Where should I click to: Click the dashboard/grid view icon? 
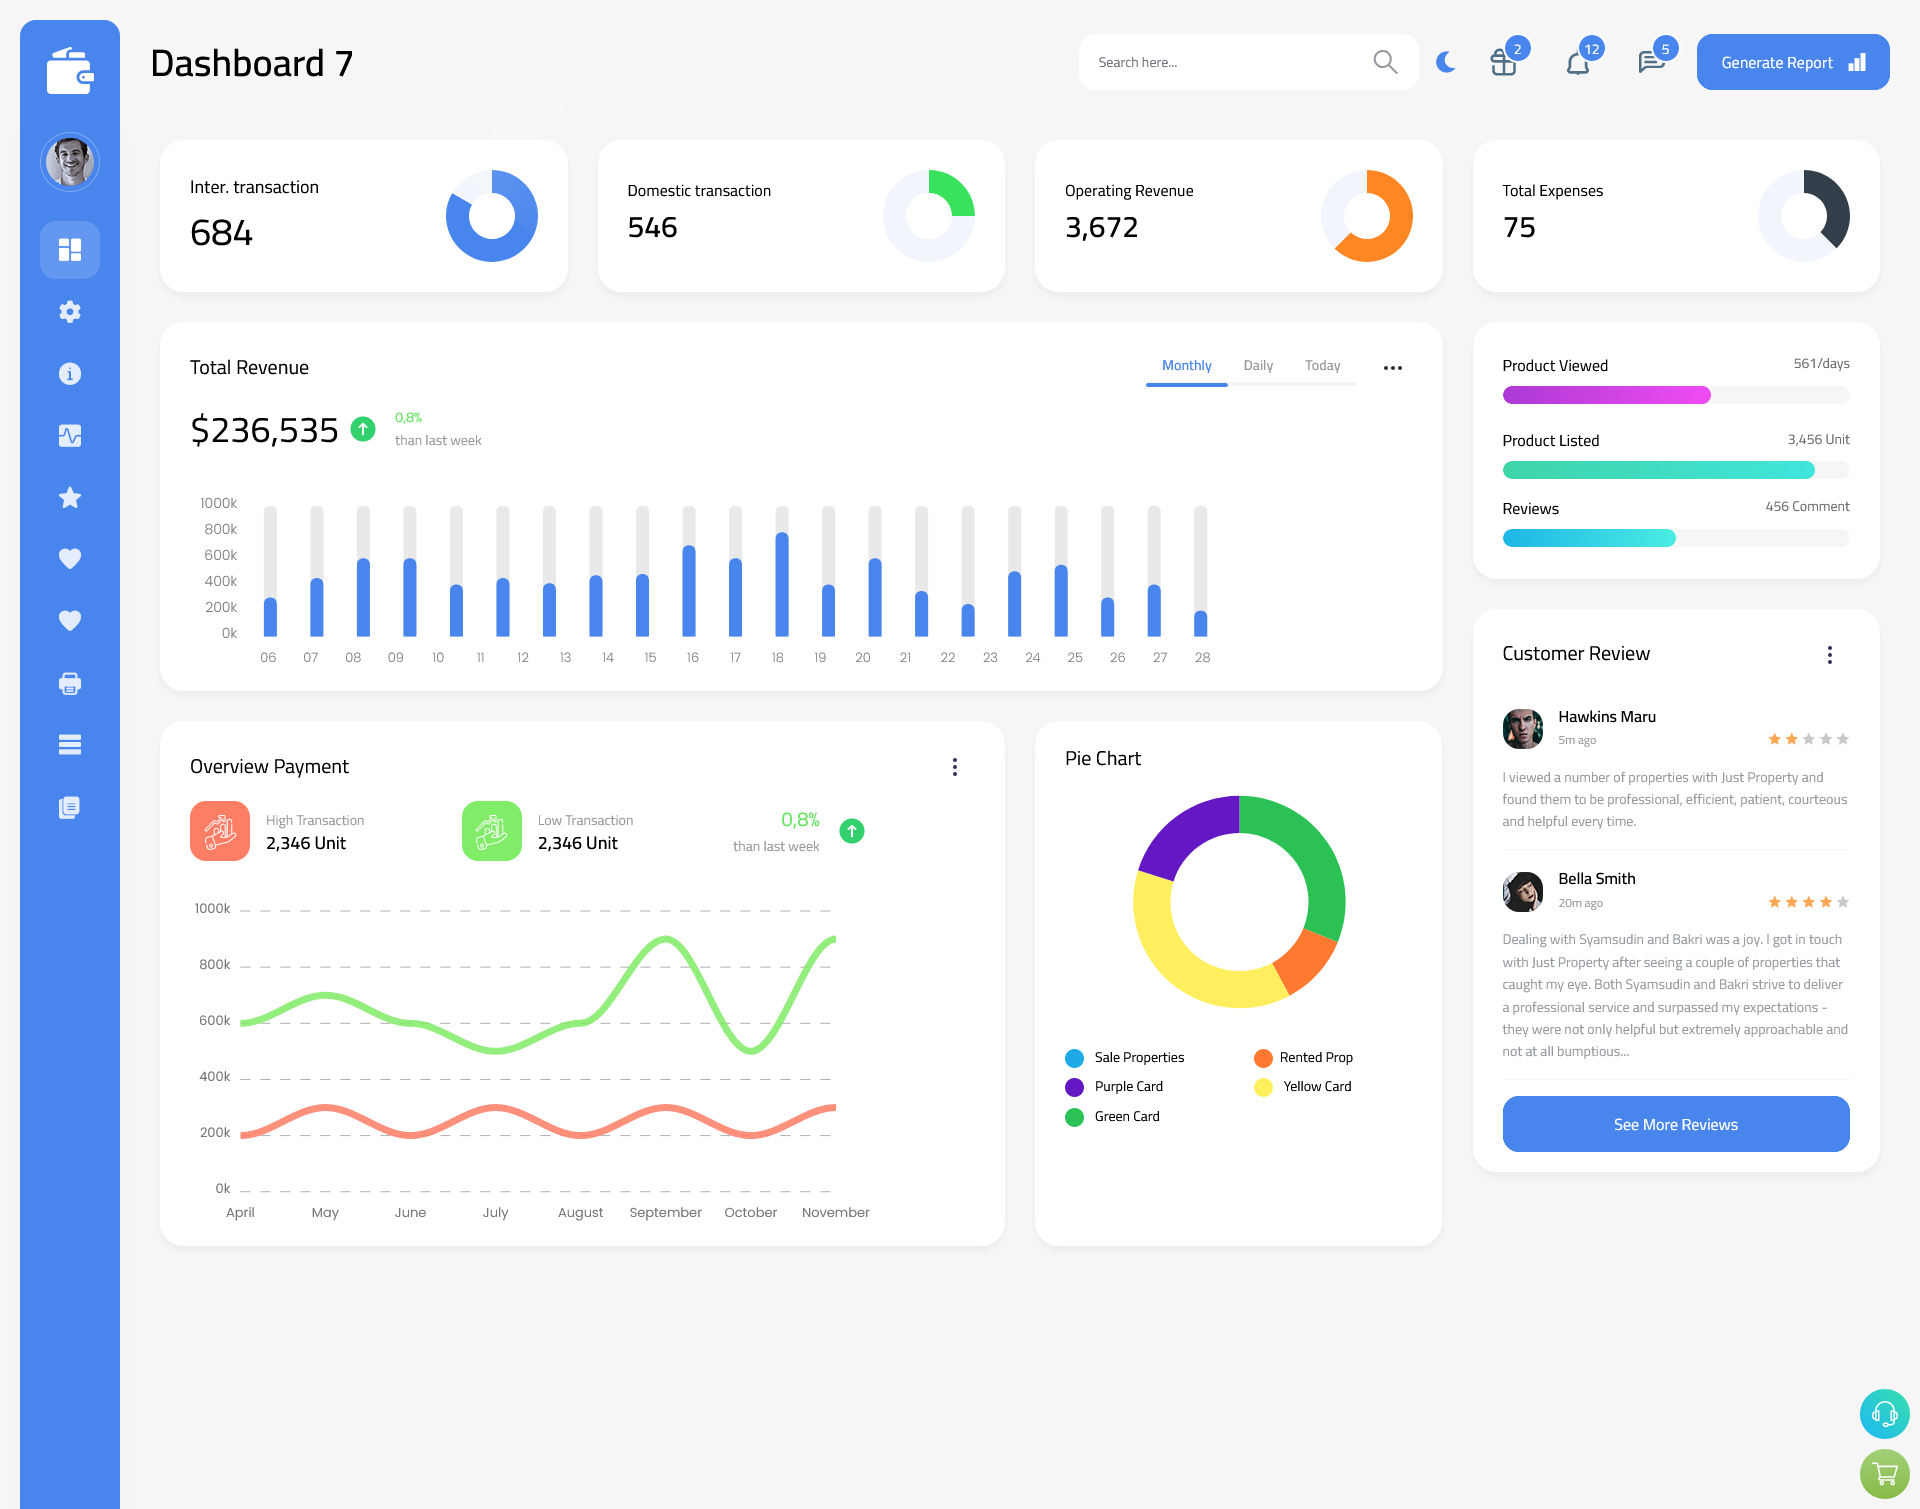70,249
